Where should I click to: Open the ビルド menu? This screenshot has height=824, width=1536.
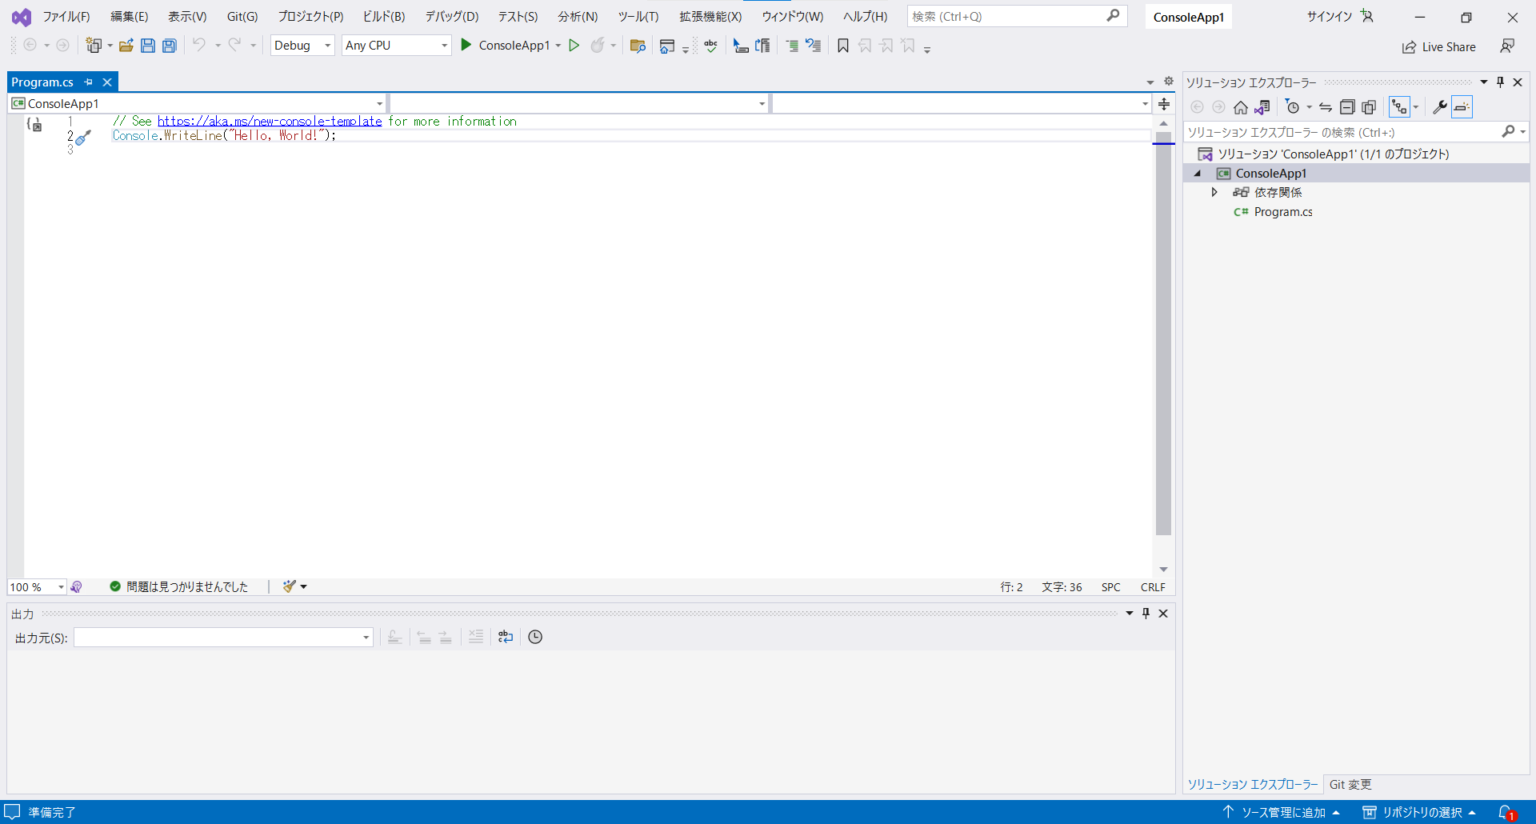pos(384,16)
